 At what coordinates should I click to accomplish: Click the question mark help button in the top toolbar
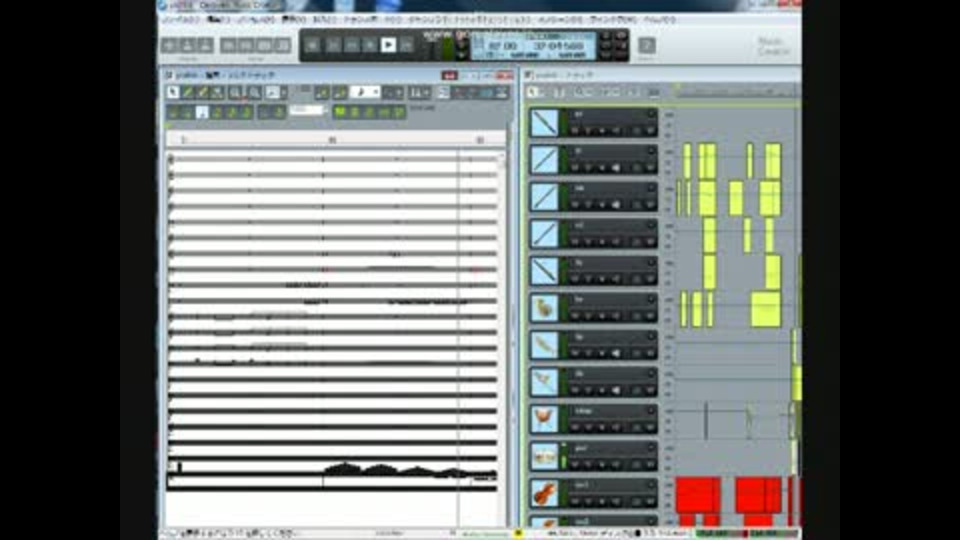coord(647,45)
